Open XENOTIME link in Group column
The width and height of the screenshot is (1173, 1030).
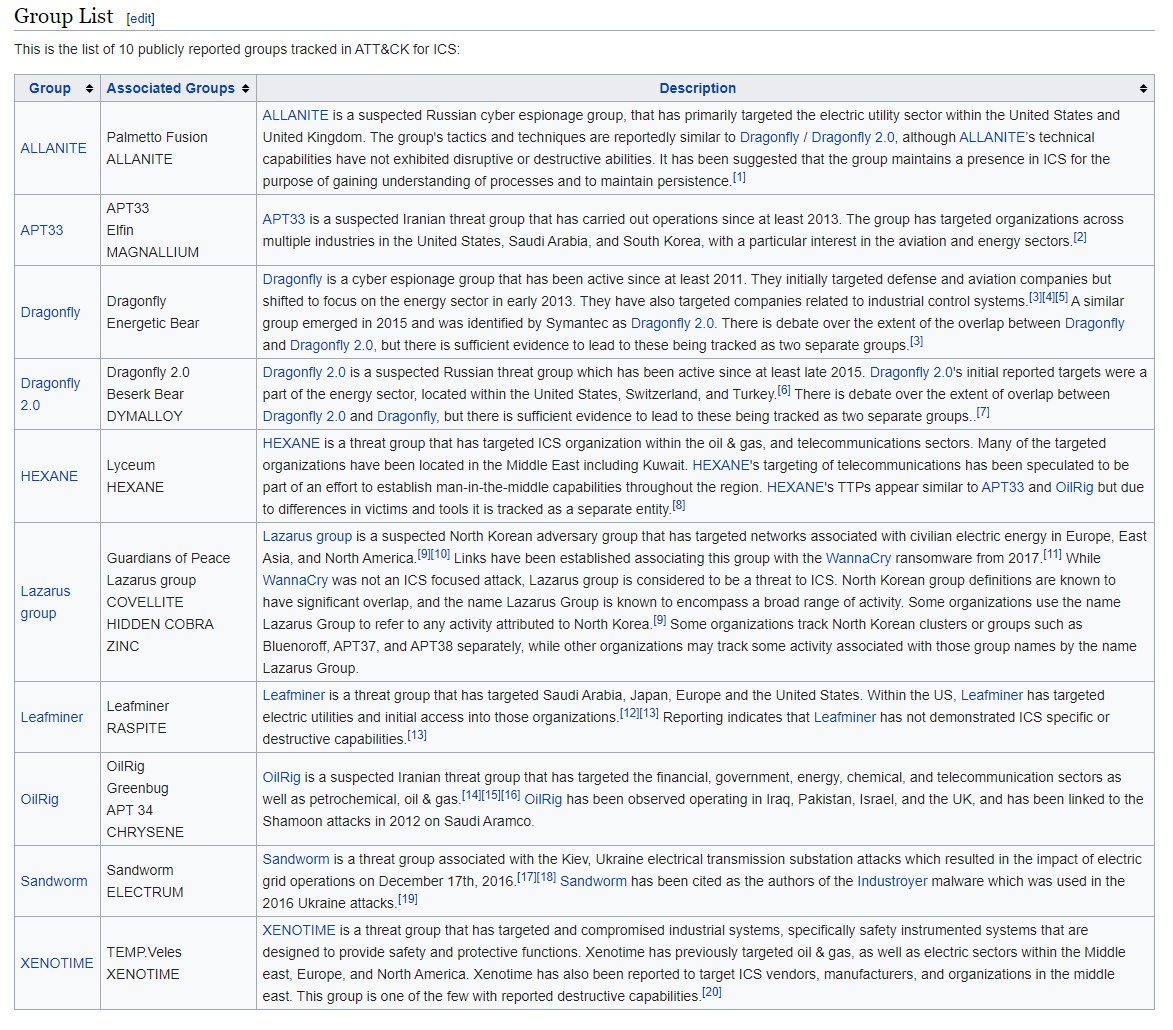[57, 963]
